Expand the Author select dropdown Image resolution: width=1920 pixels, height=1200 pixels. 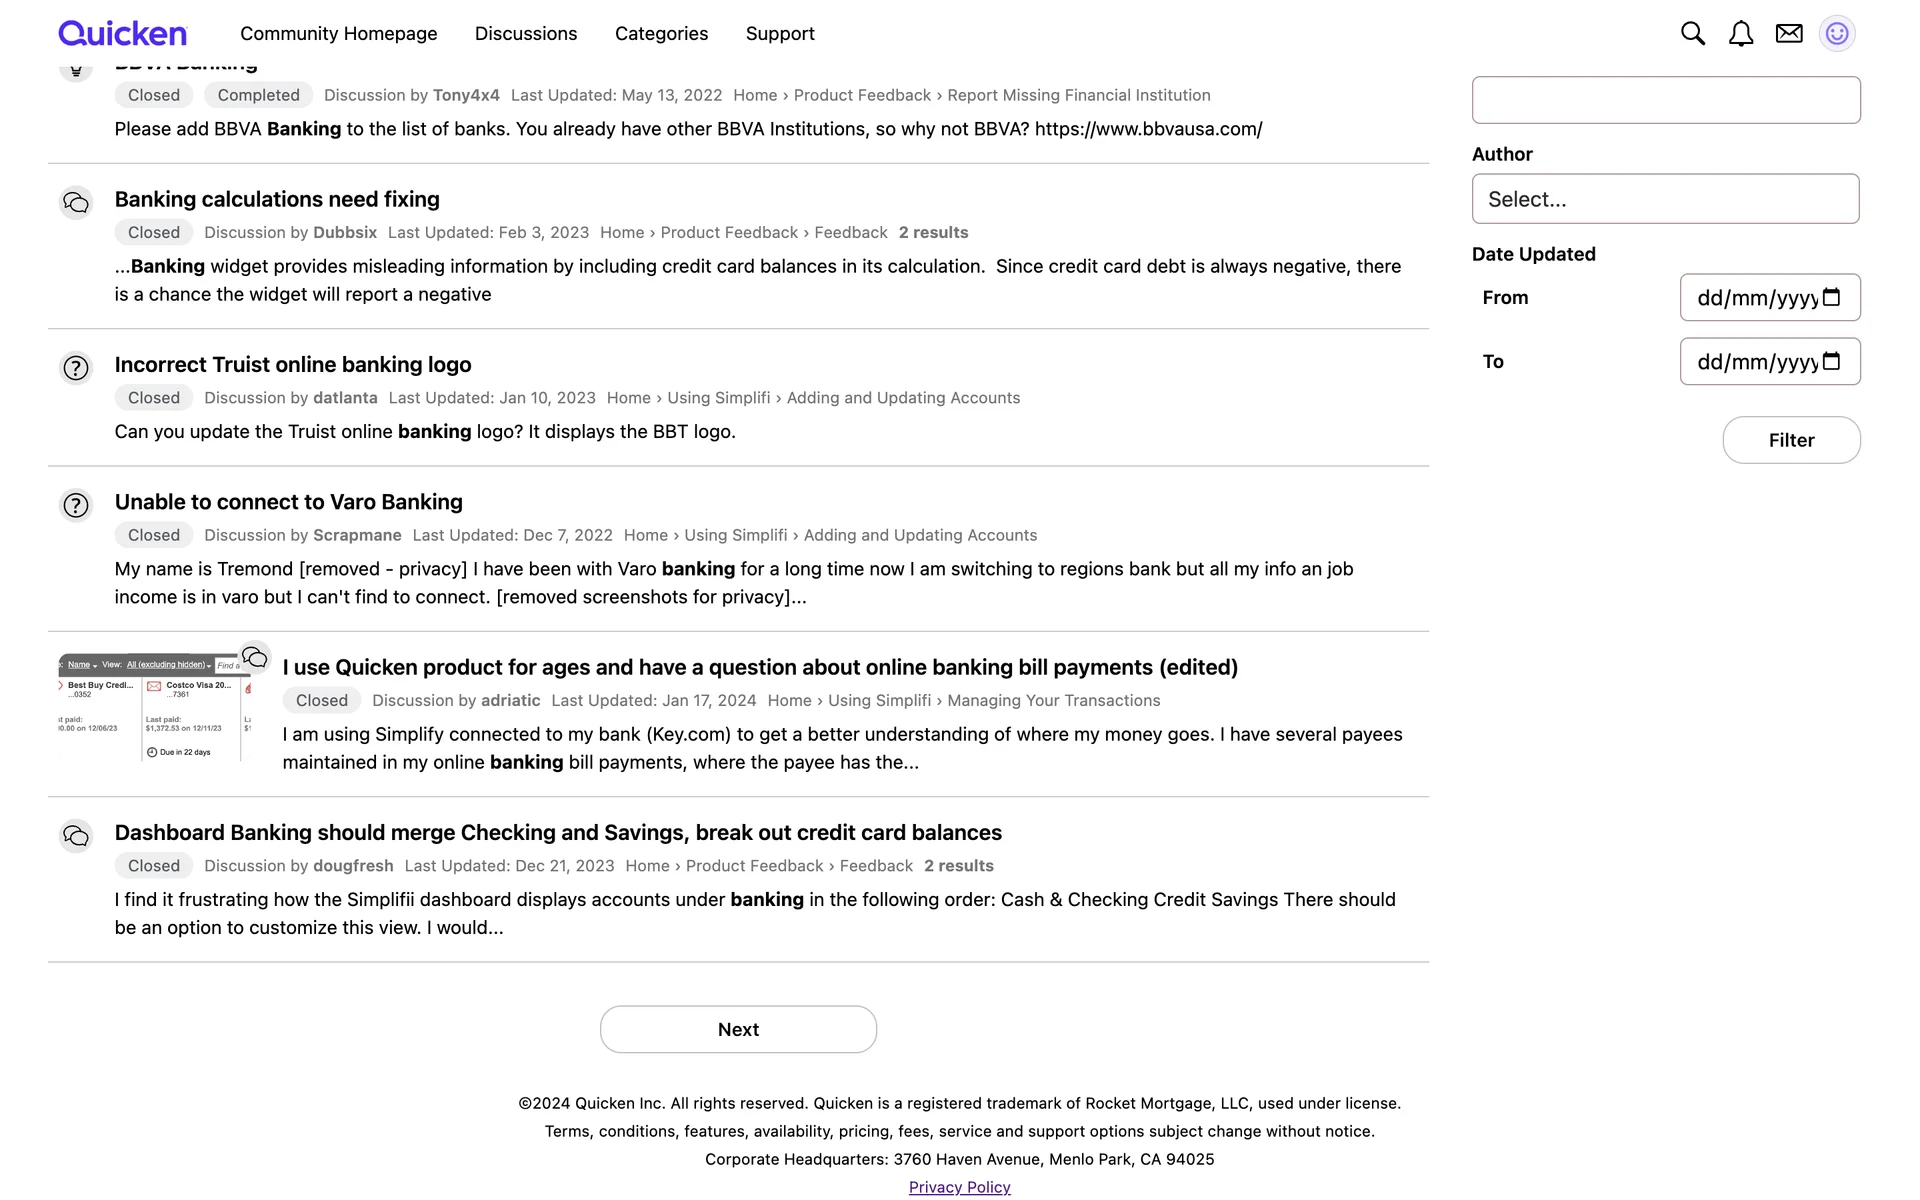1665,199
